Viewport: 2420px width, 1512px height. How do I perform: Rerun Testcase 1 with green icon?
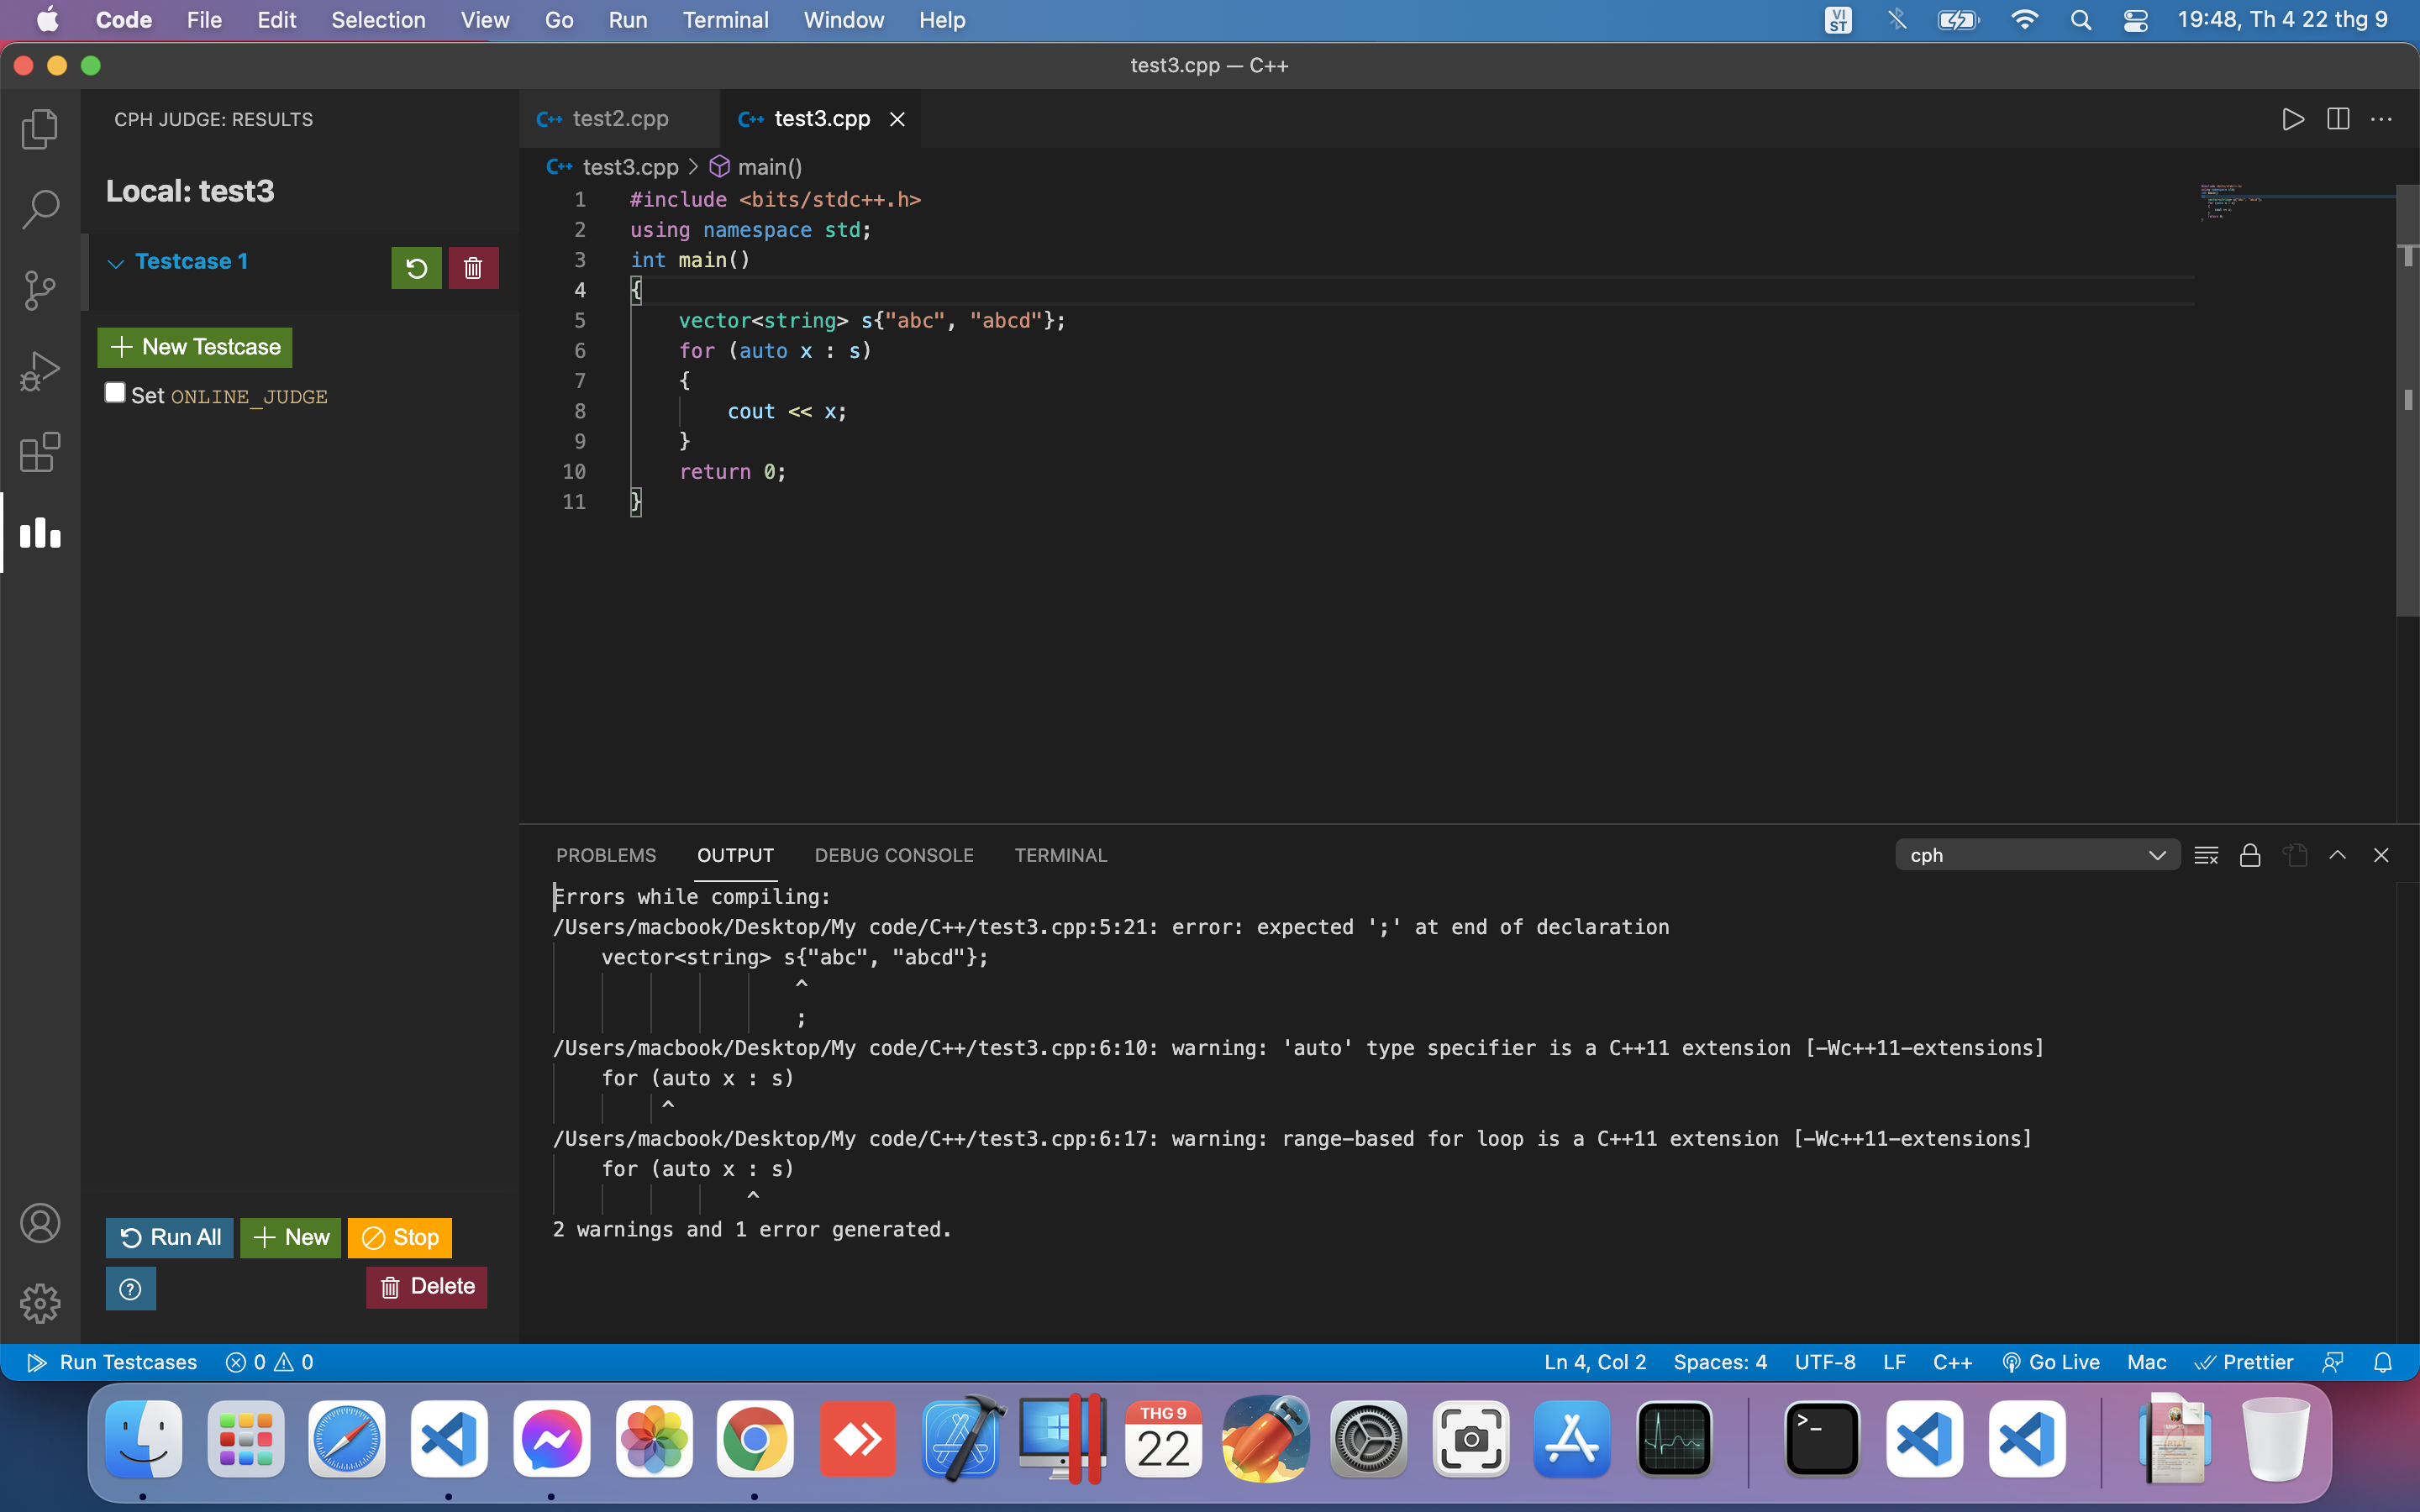tap(416, 268)
